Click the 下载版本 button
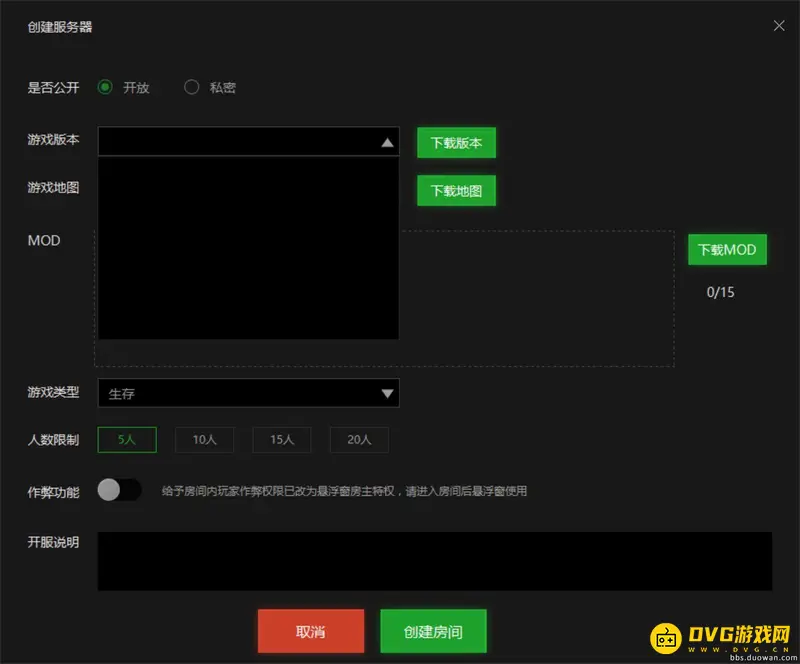The width and height of the screenshot is (800, 664). (456, 143)
